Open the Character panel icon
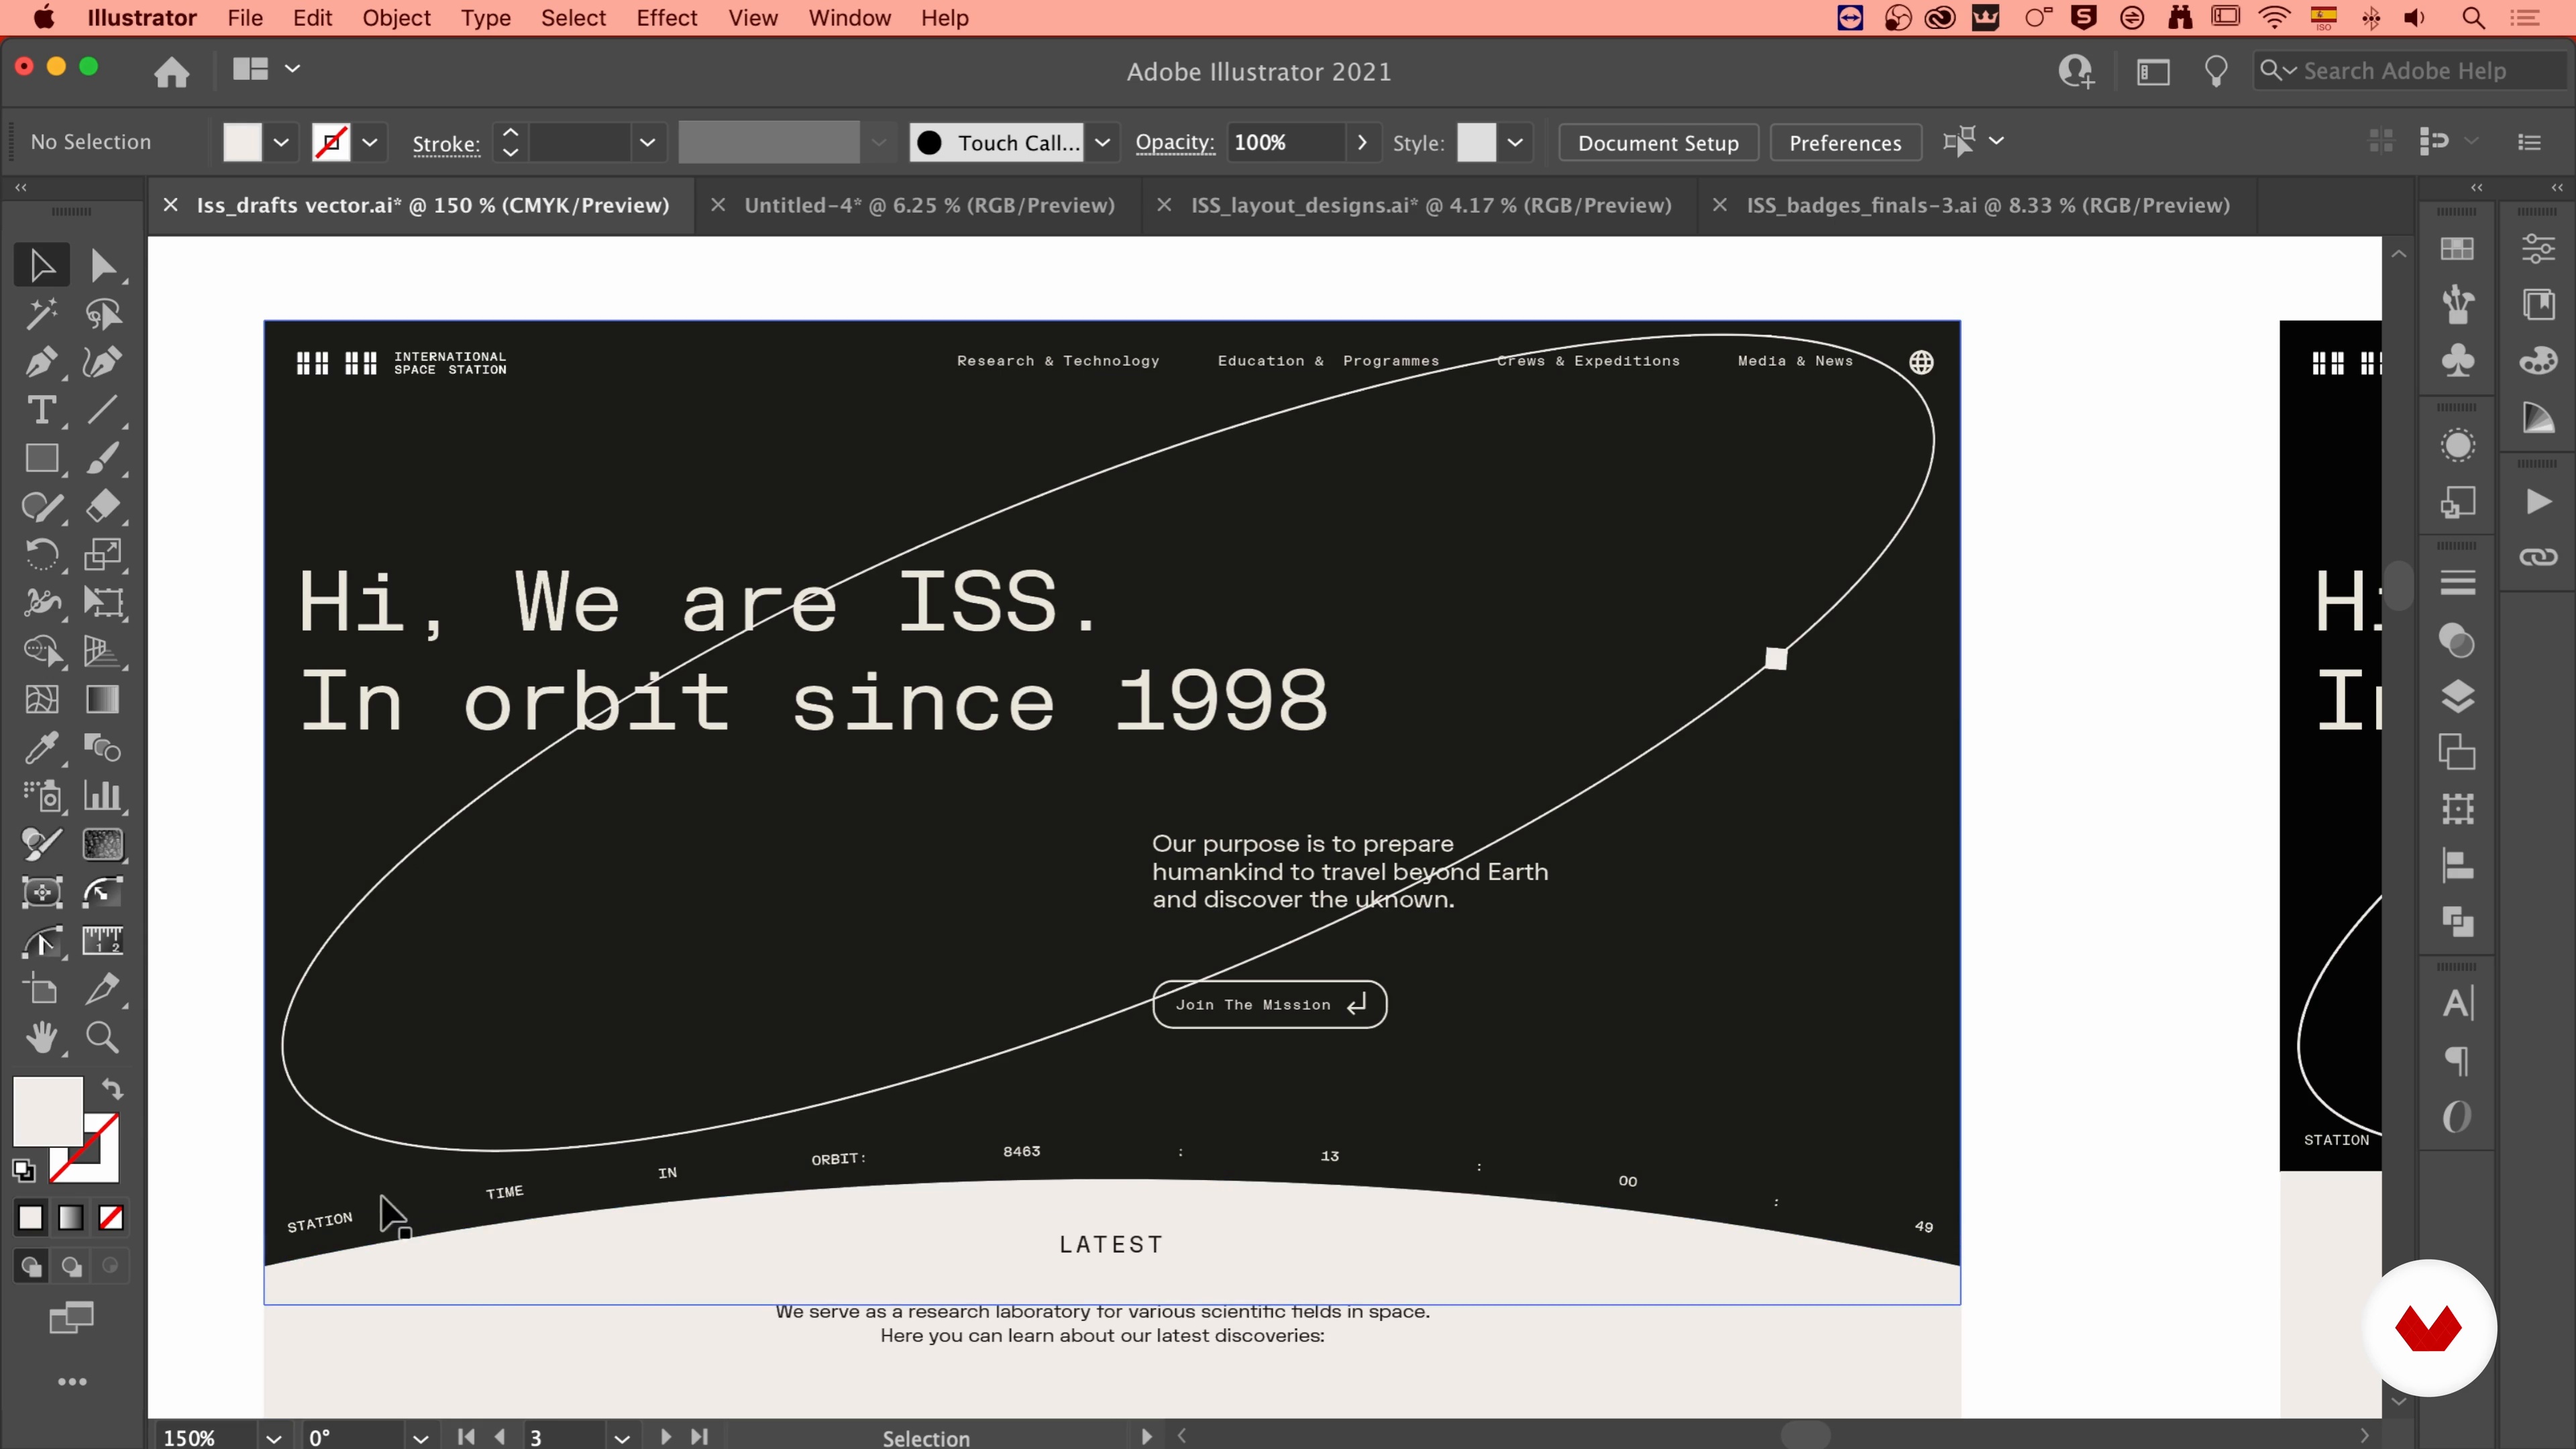Screen dimensions: 2576x1449 2457,1003
